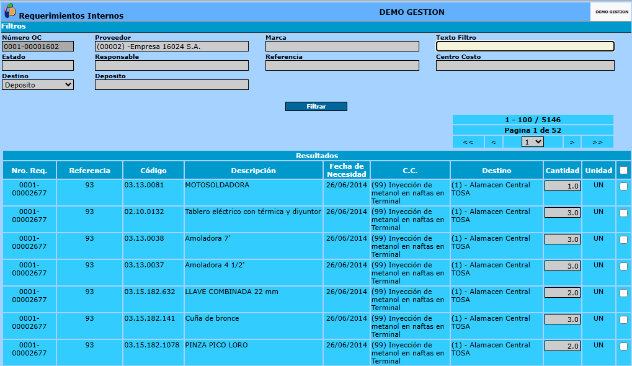Click the Filtrar button

[316, 106]
